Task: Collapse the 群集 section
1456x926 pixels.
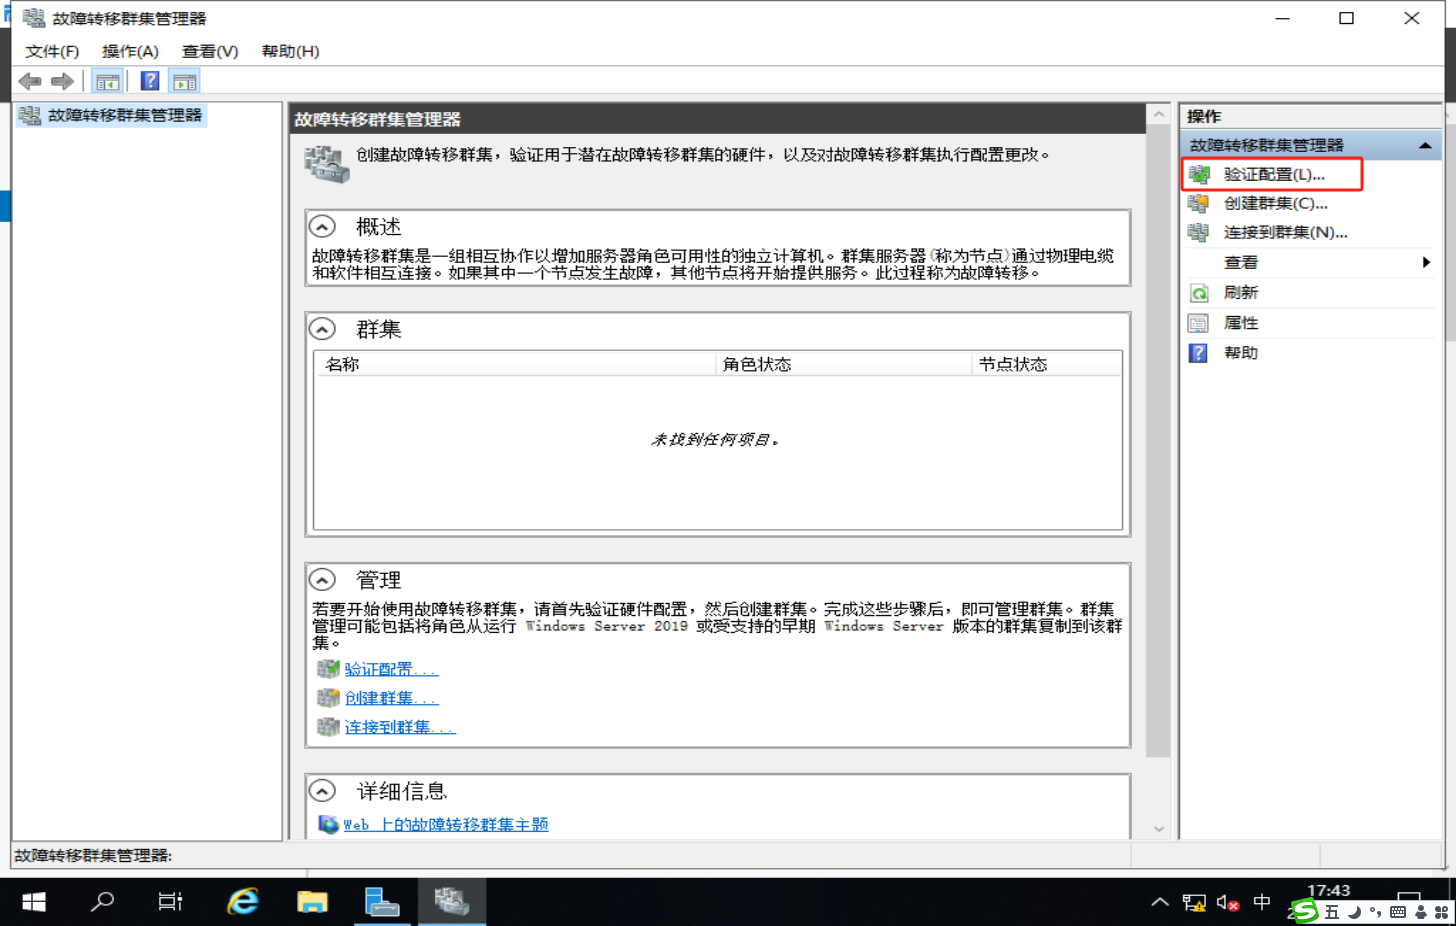Action: (x=322, y=328)
